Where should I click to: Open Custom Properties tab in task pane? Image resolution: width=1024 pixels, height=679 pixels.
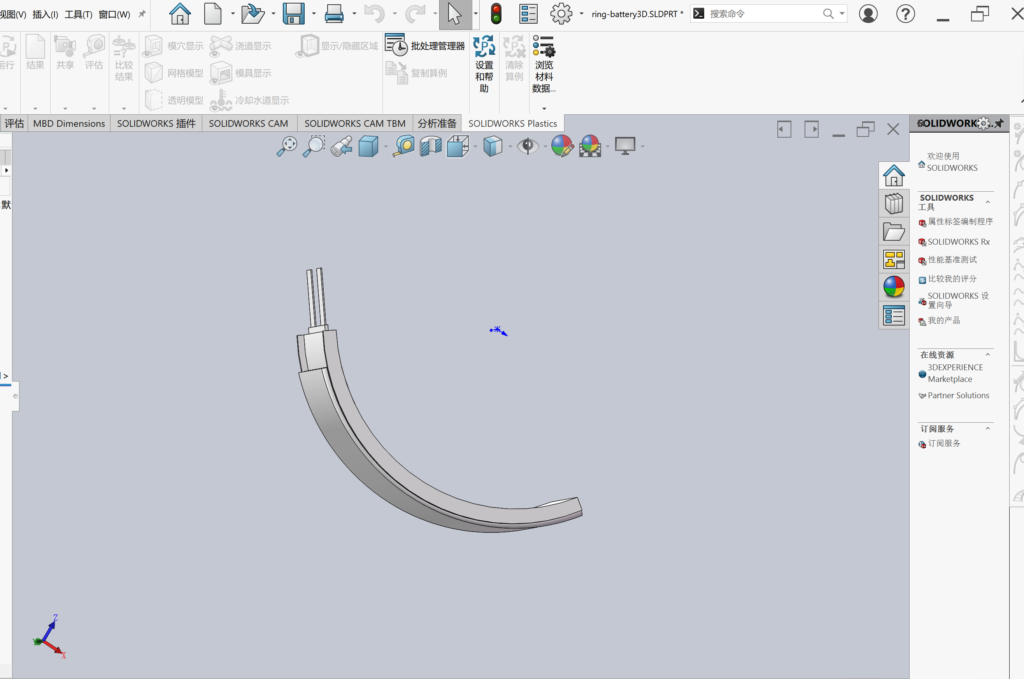[893, 316]
